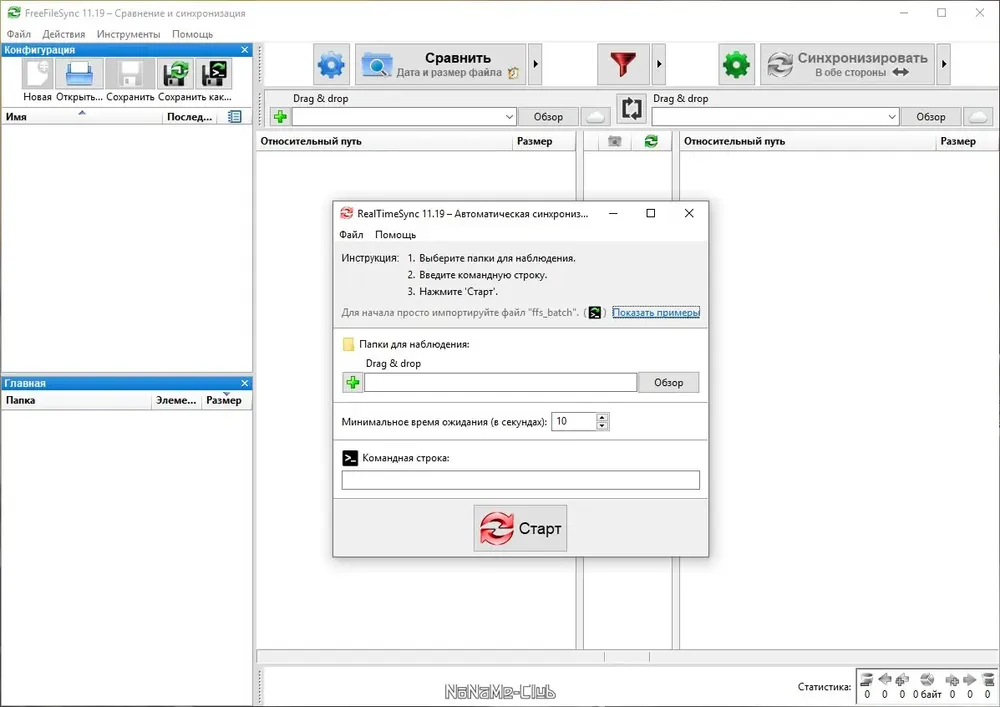
Task: Close the Главная panel
Action: (x=244, y=383)
